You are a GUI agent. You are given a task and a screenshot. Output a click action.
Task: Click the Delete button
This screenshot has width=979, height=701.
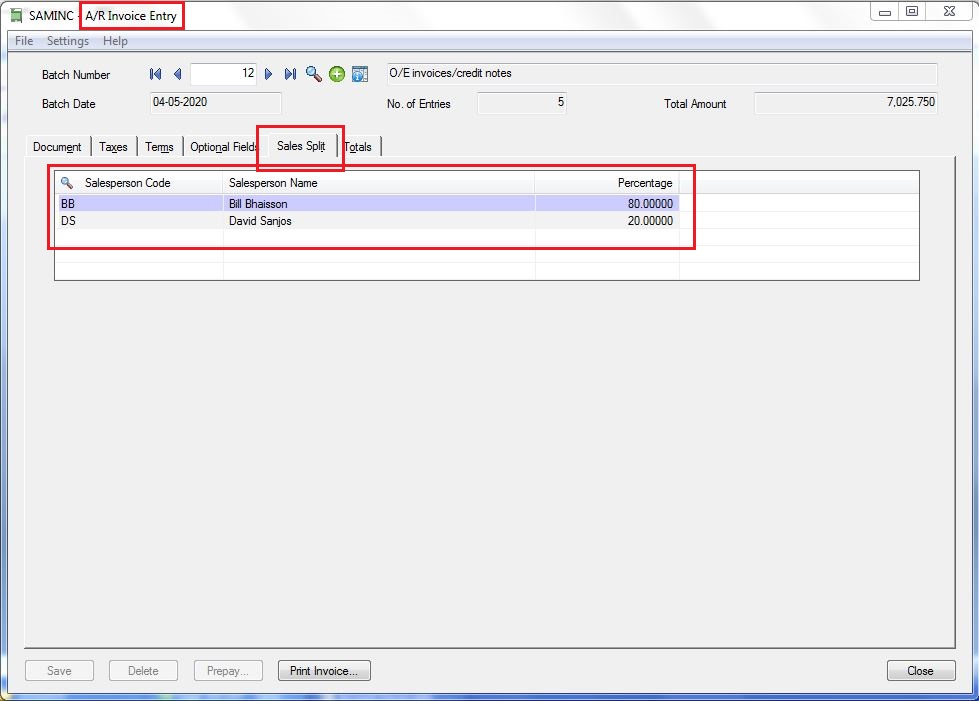143,670
